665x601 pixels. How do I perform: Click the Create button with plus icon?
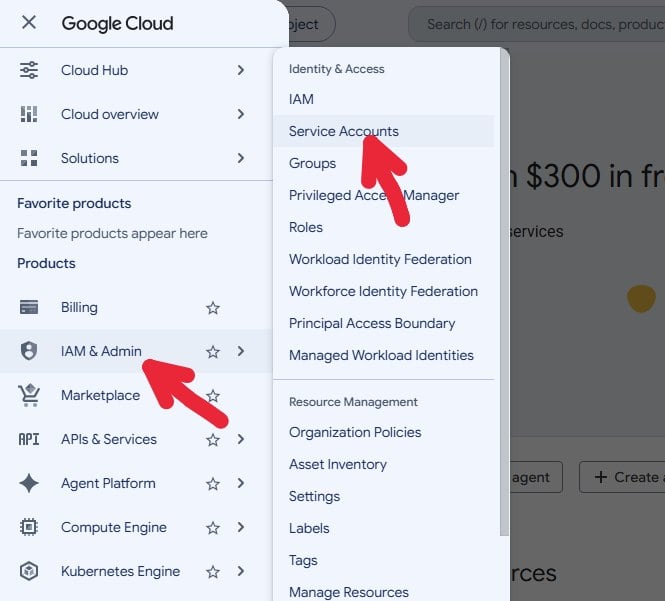(622, 477)
